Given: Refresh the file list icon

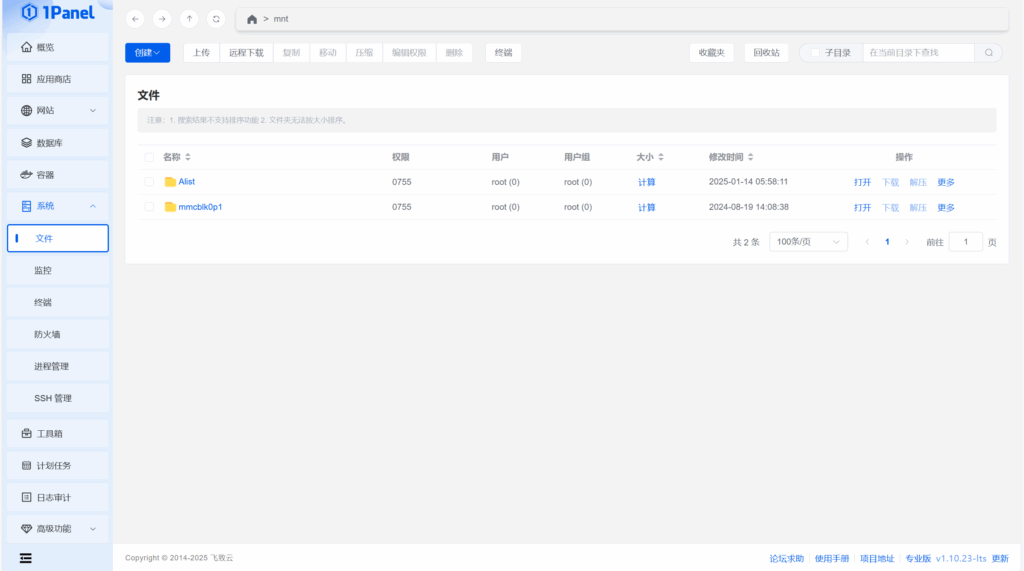Looking at the screenshot, I should coord(216,19).
